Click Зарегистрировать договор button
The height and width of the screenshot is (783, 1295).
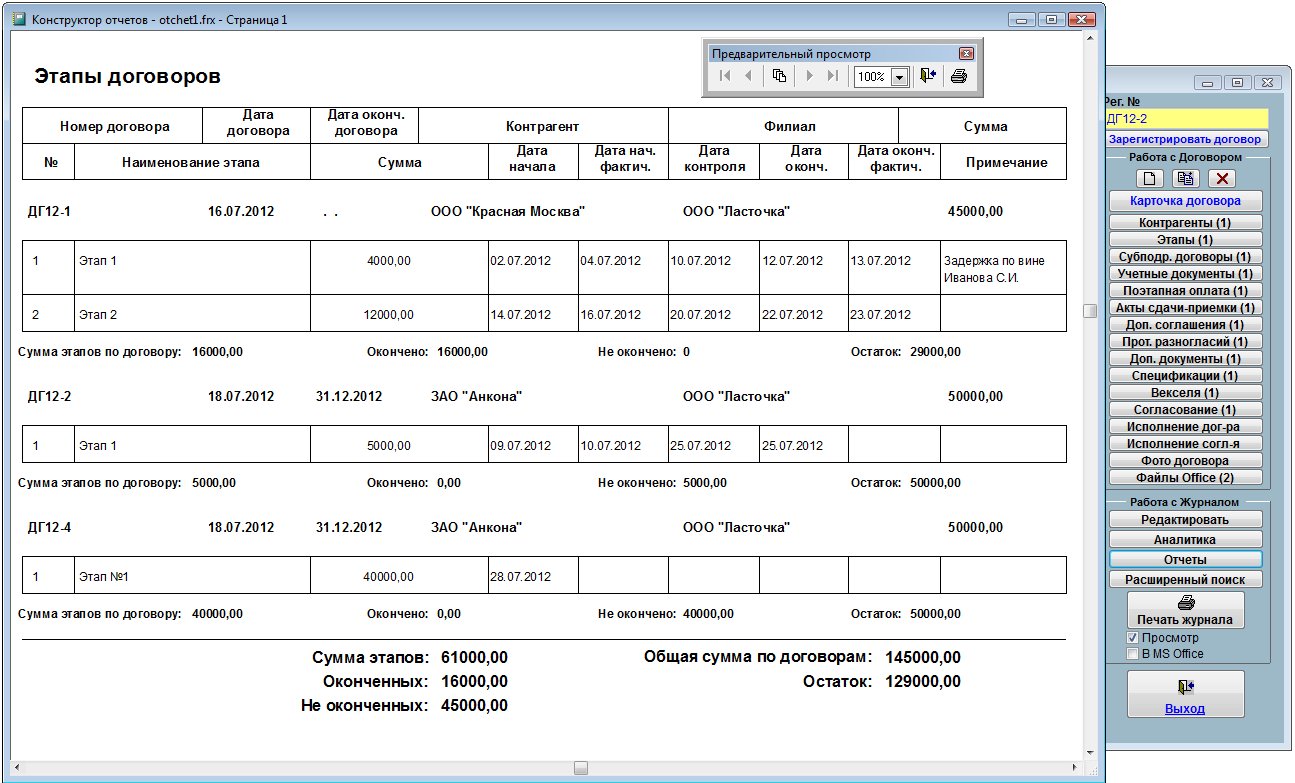pos(1185,140)
